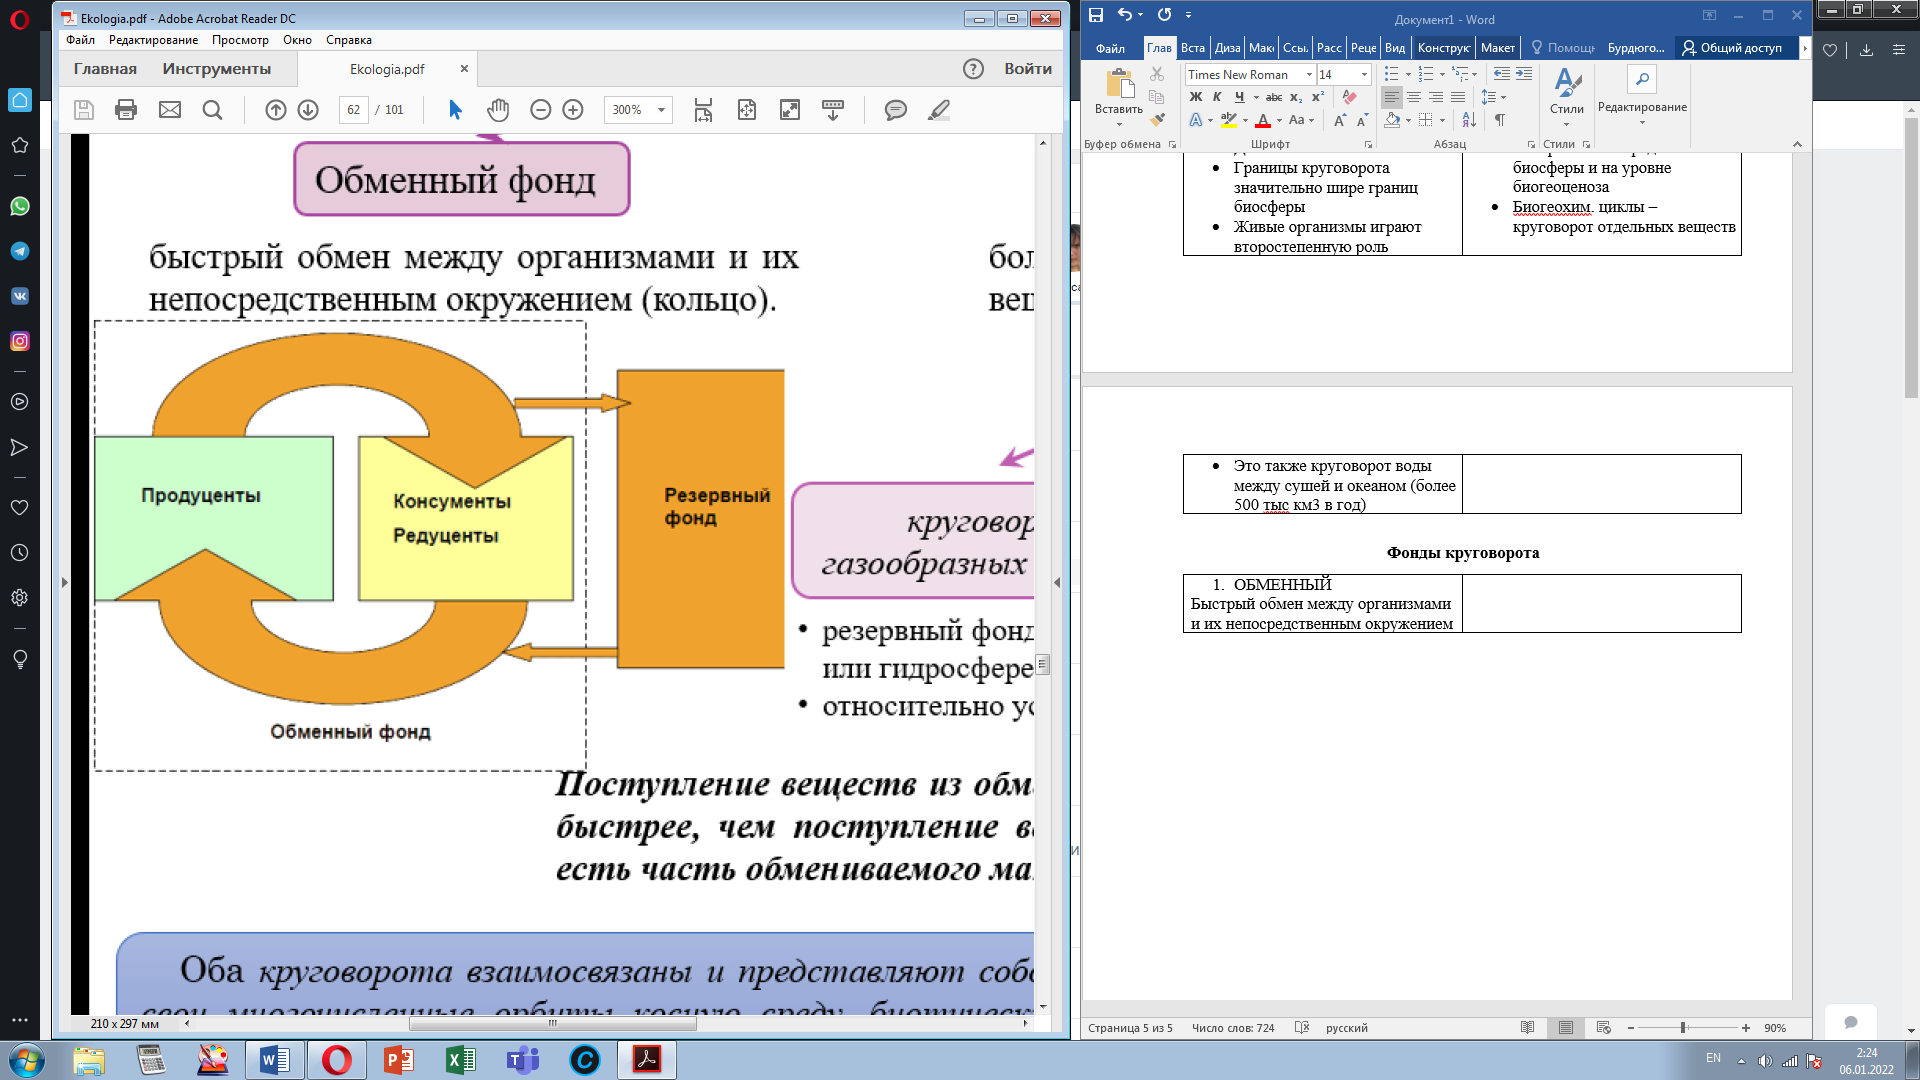Select the highlight text tool in Acrobat
Screen dimensions: 1920x1080
[938, 110]
